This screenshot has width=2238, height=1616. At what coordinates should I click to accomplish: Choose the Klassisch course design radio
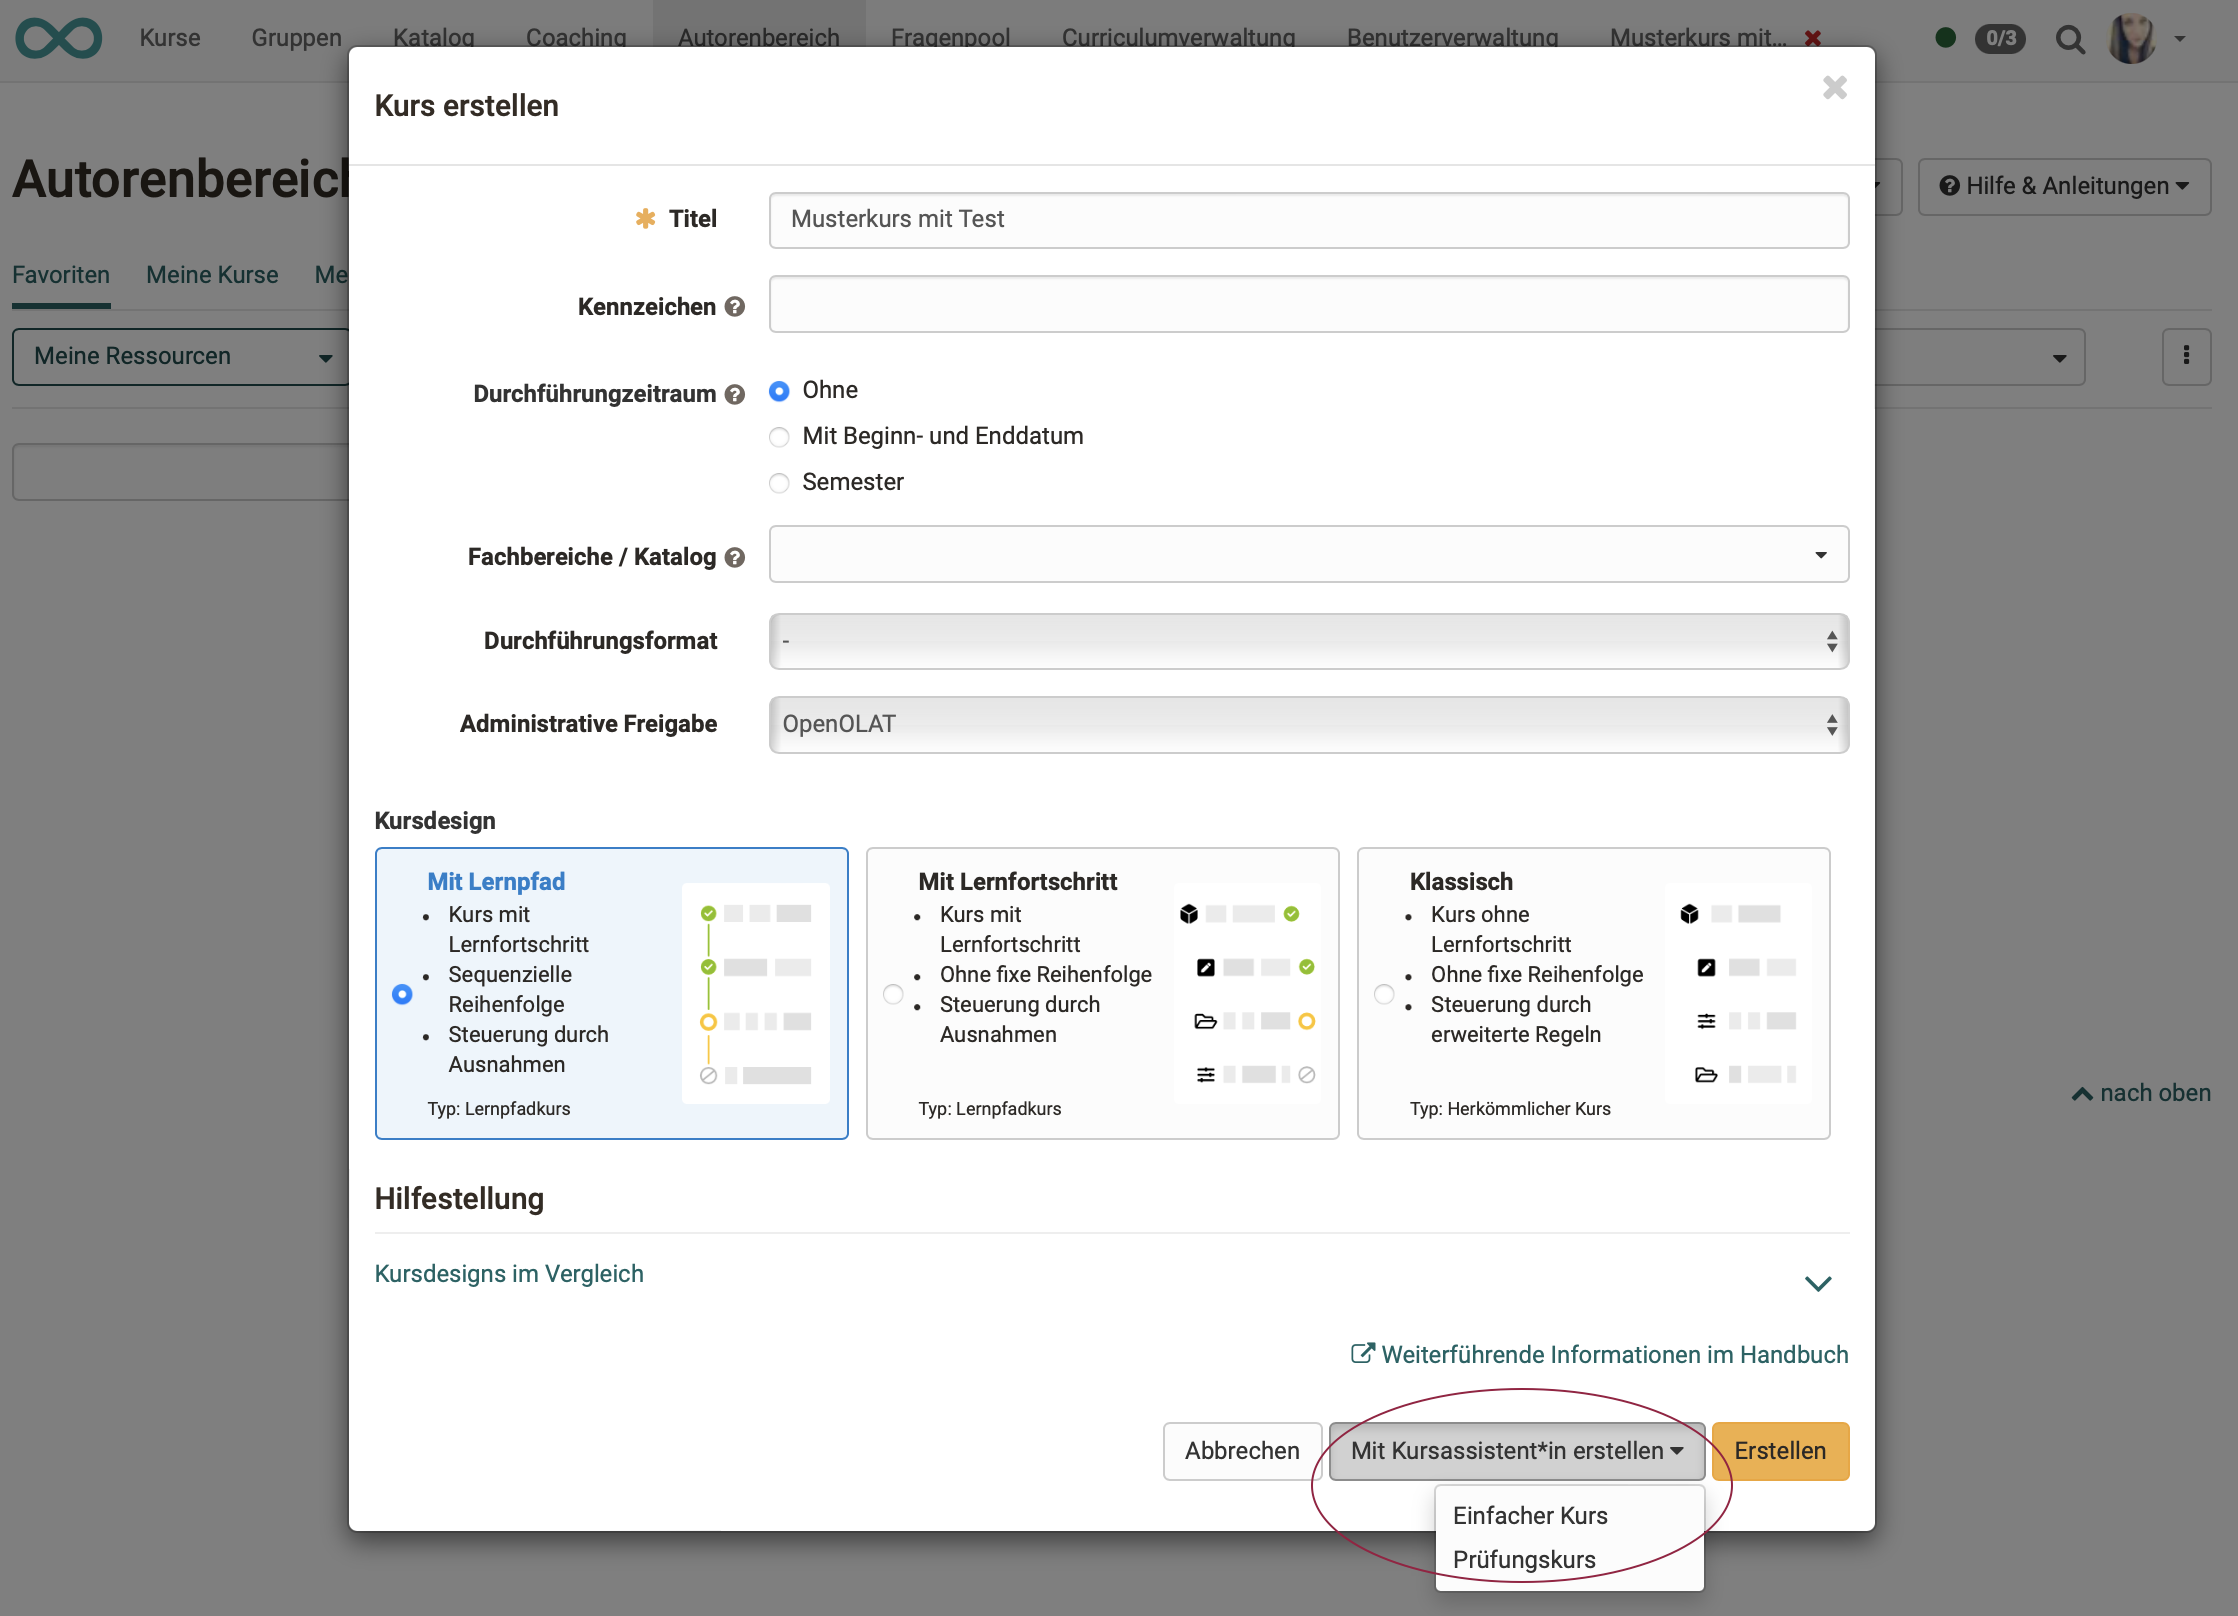[x=1384, y=994]
